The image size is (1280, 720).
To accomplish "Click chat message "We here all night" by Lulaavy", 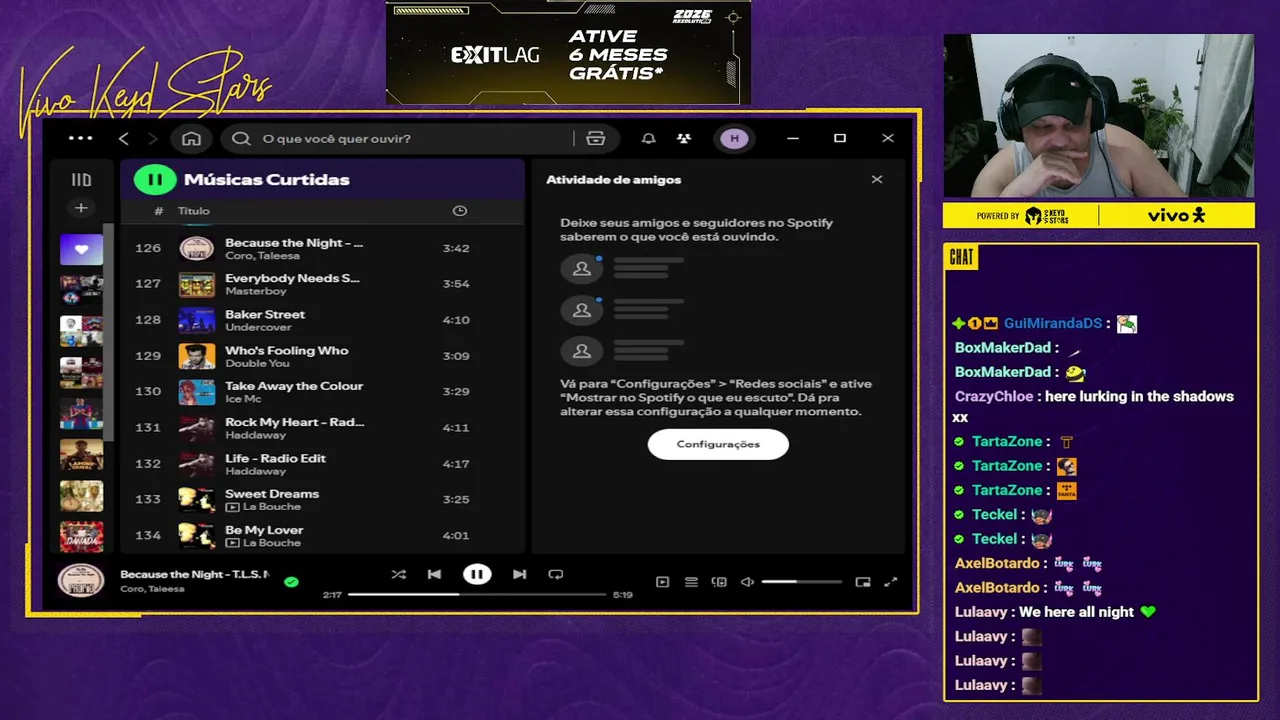I will point(1076,612).
